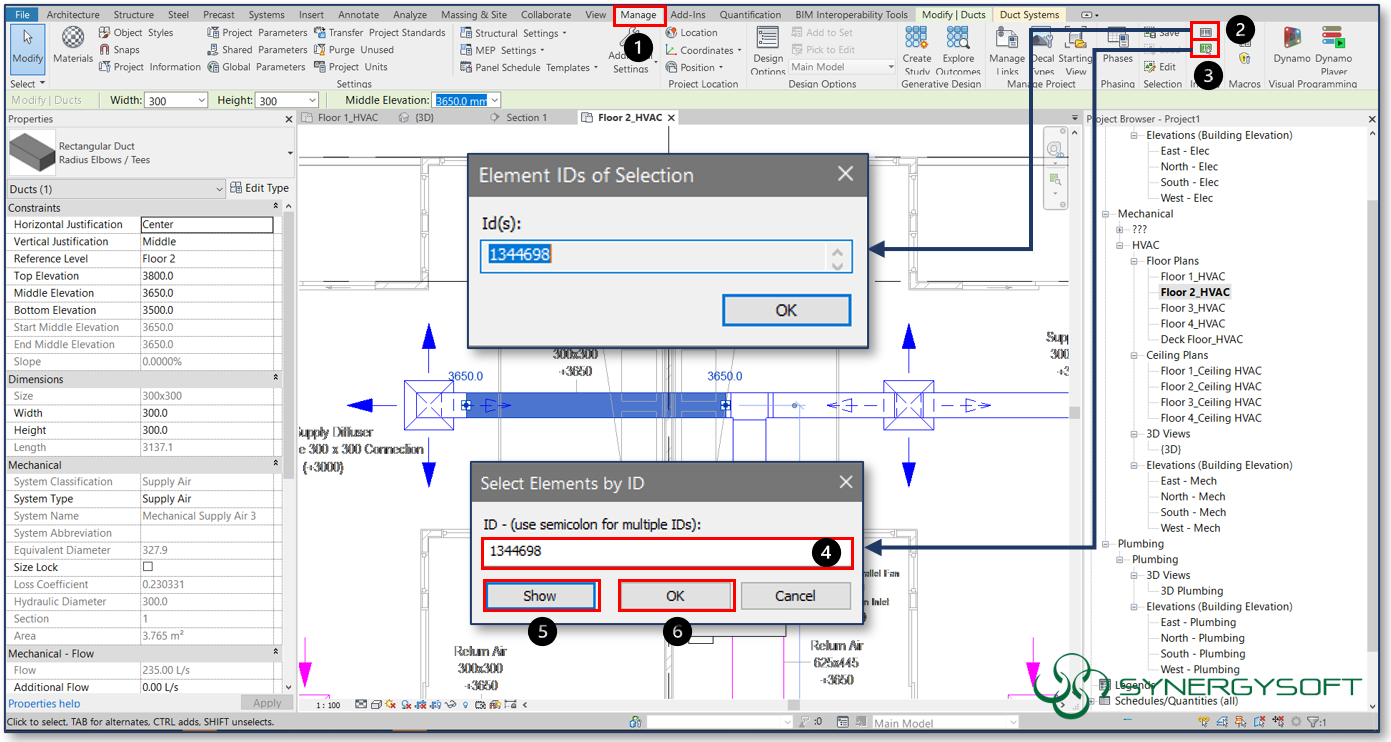1391x742 pixels.
Task: Open Explore Outcomes
Action: coord(958,45)
